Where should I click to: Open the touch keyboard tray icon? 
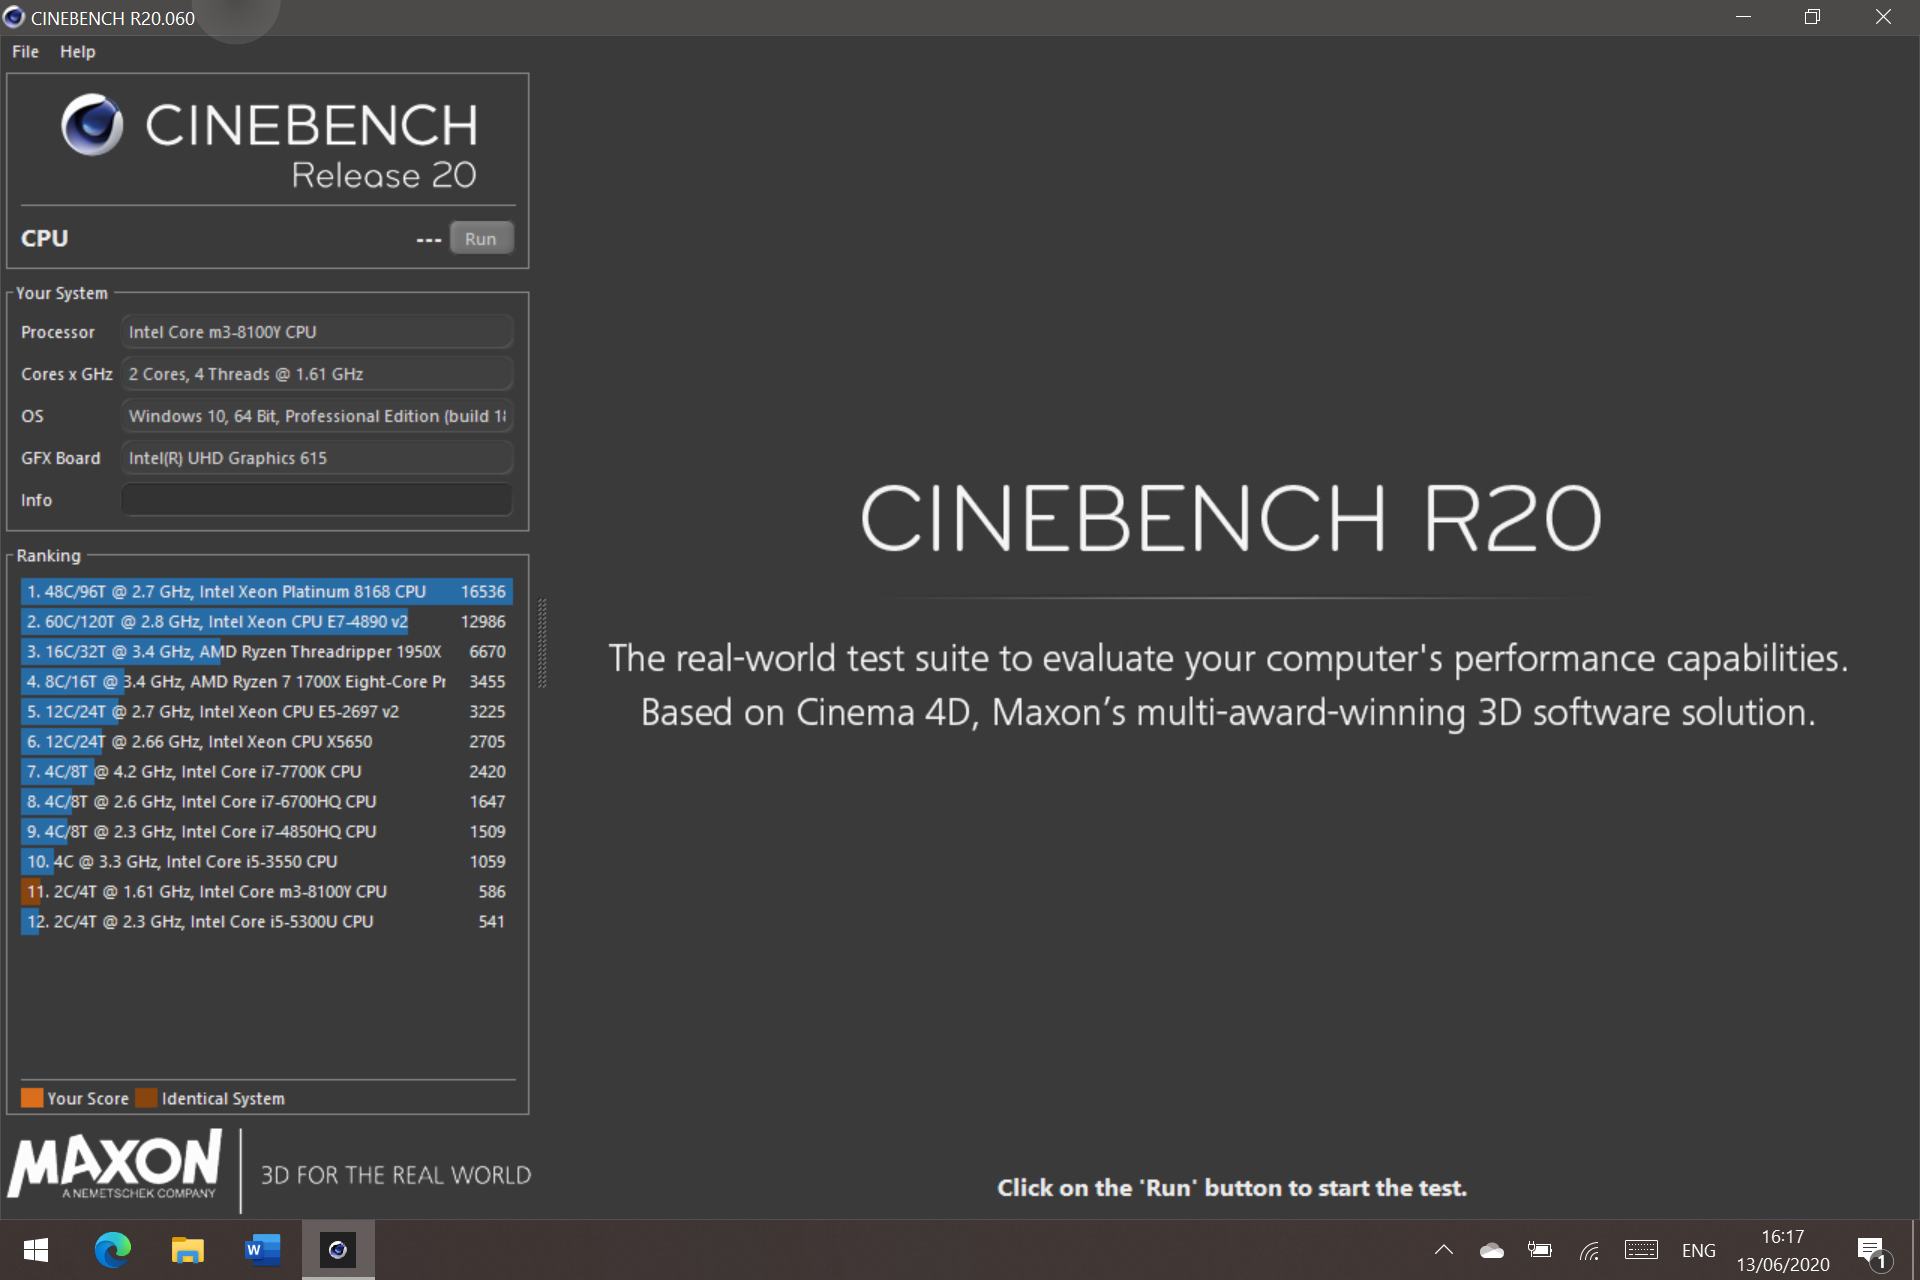click(1641, 1250)
